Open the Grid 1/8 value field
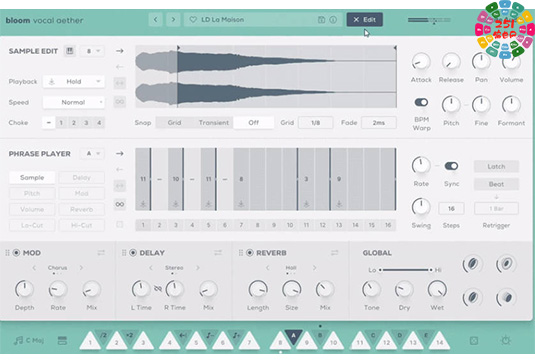 316,122
